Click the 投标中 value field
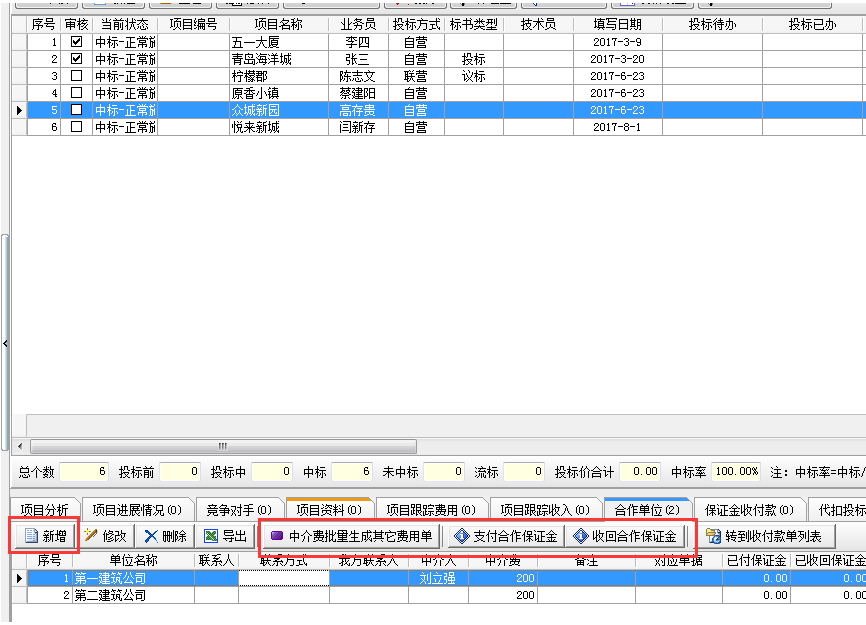Image resolution: width=866 pixels, height=625 pixels. pyautogui.click(x=272, y=472)
